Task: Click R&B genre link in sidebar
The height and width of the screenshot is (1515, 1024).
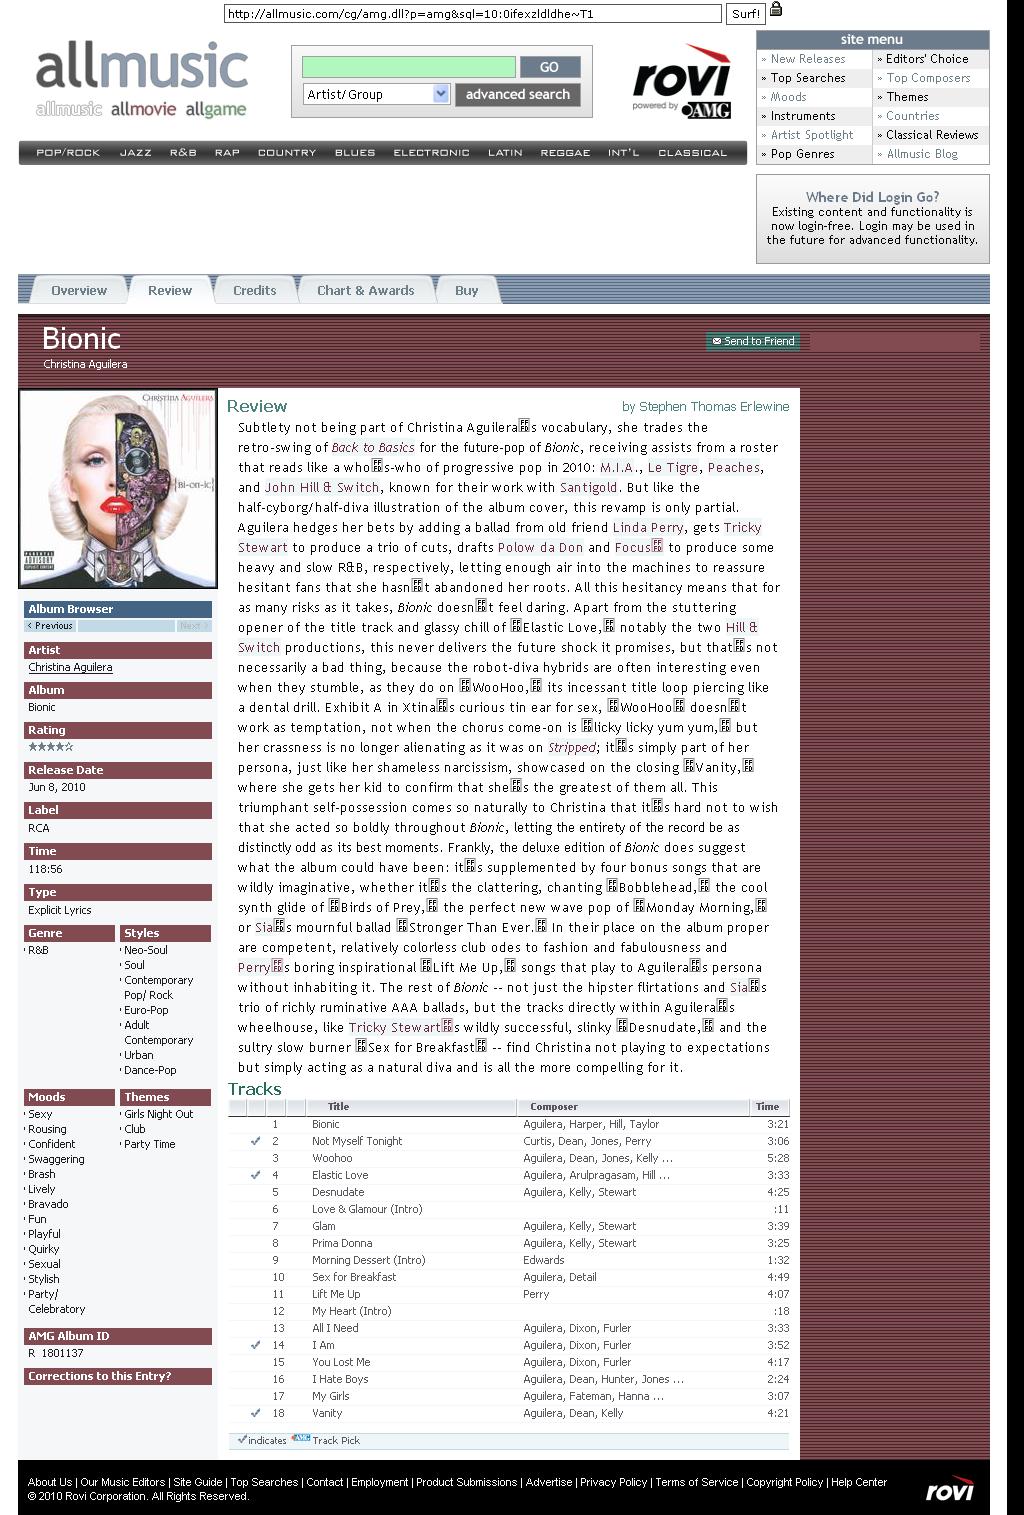Action: point(38,950)
